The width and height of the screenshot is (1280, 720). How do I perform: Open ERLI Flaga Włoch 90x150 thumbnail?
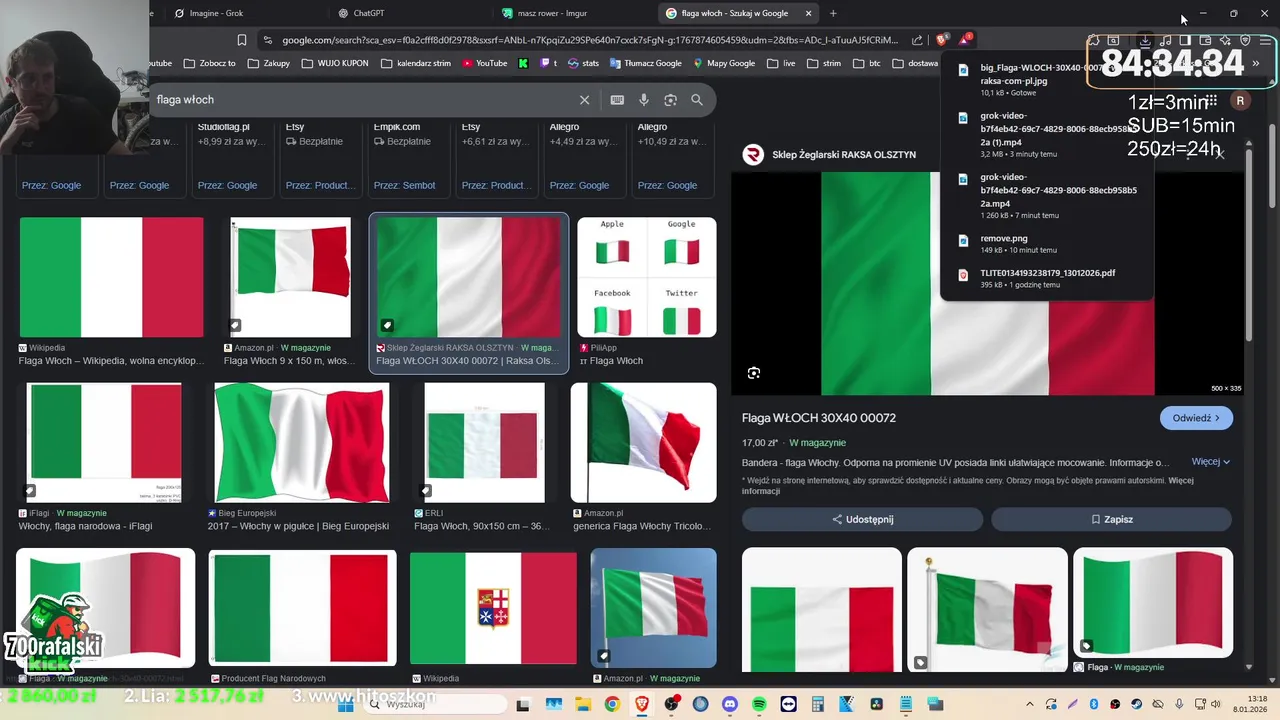[484, 442]
